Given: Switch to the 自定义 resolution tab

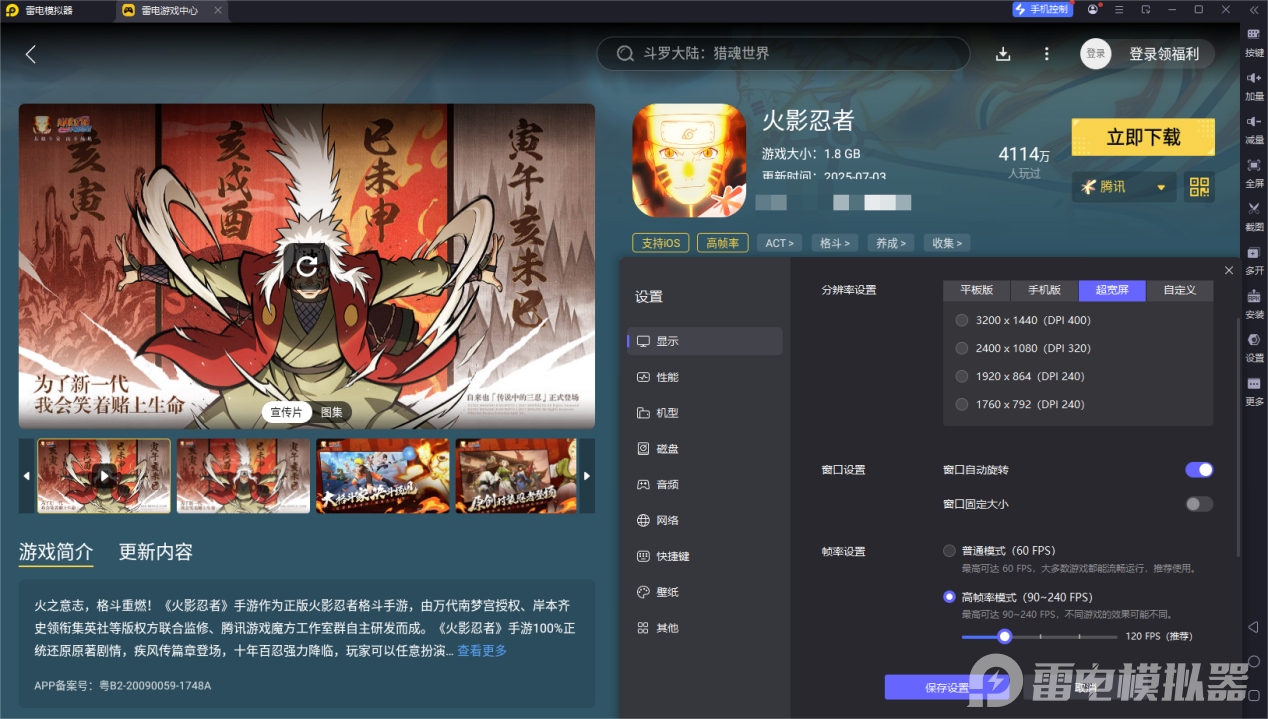Looking at the screenshot, I should click(1179, 290).
